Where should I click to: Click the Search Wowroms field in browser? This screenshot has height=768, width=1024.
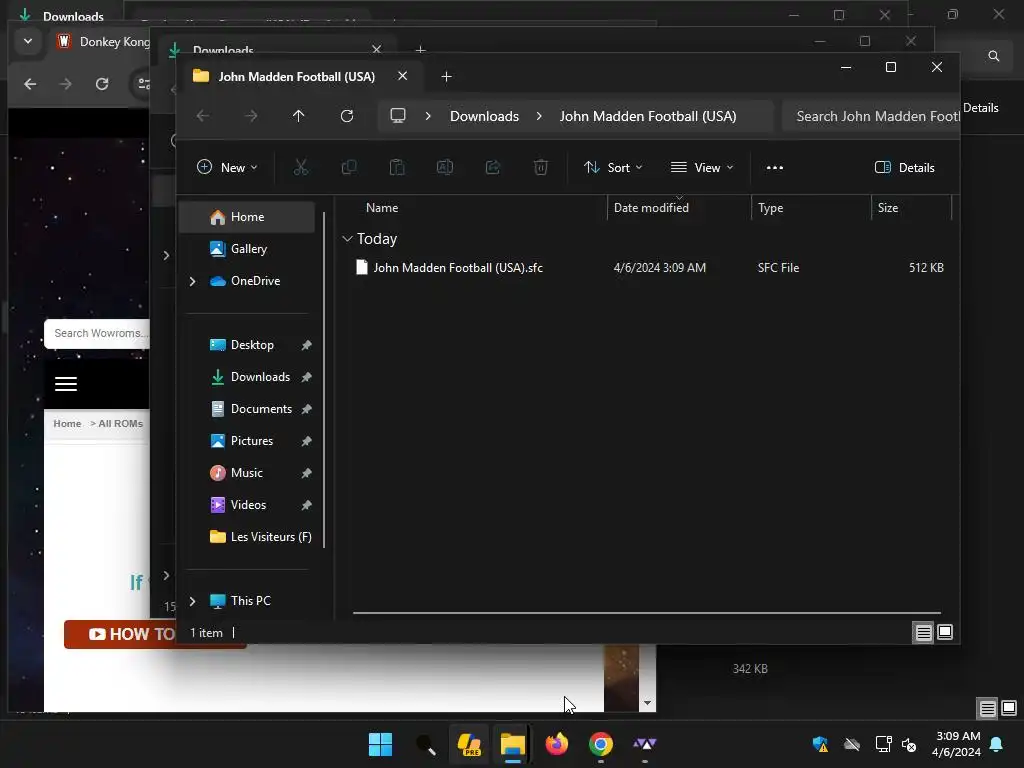(x=98, y=333)
